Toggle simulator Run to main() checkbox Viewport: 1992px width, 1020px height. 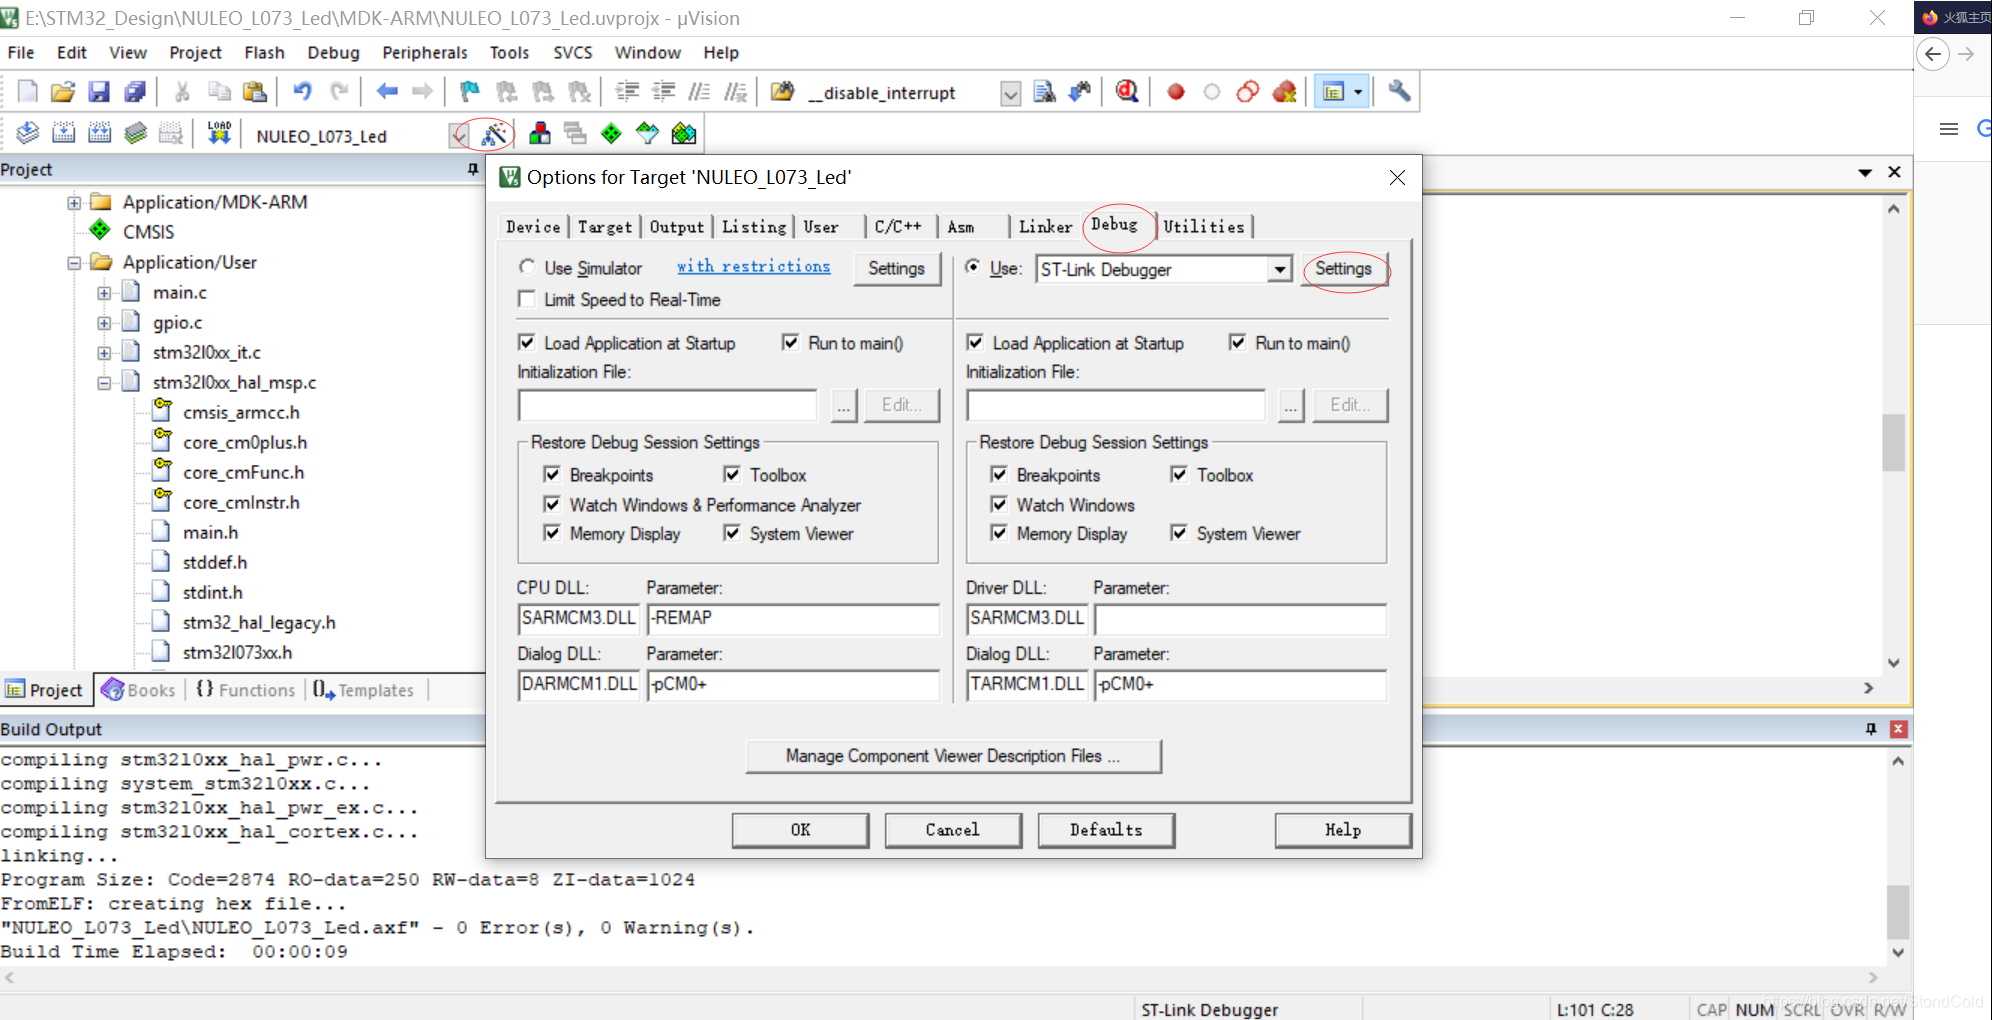click(x=791, y=342)
